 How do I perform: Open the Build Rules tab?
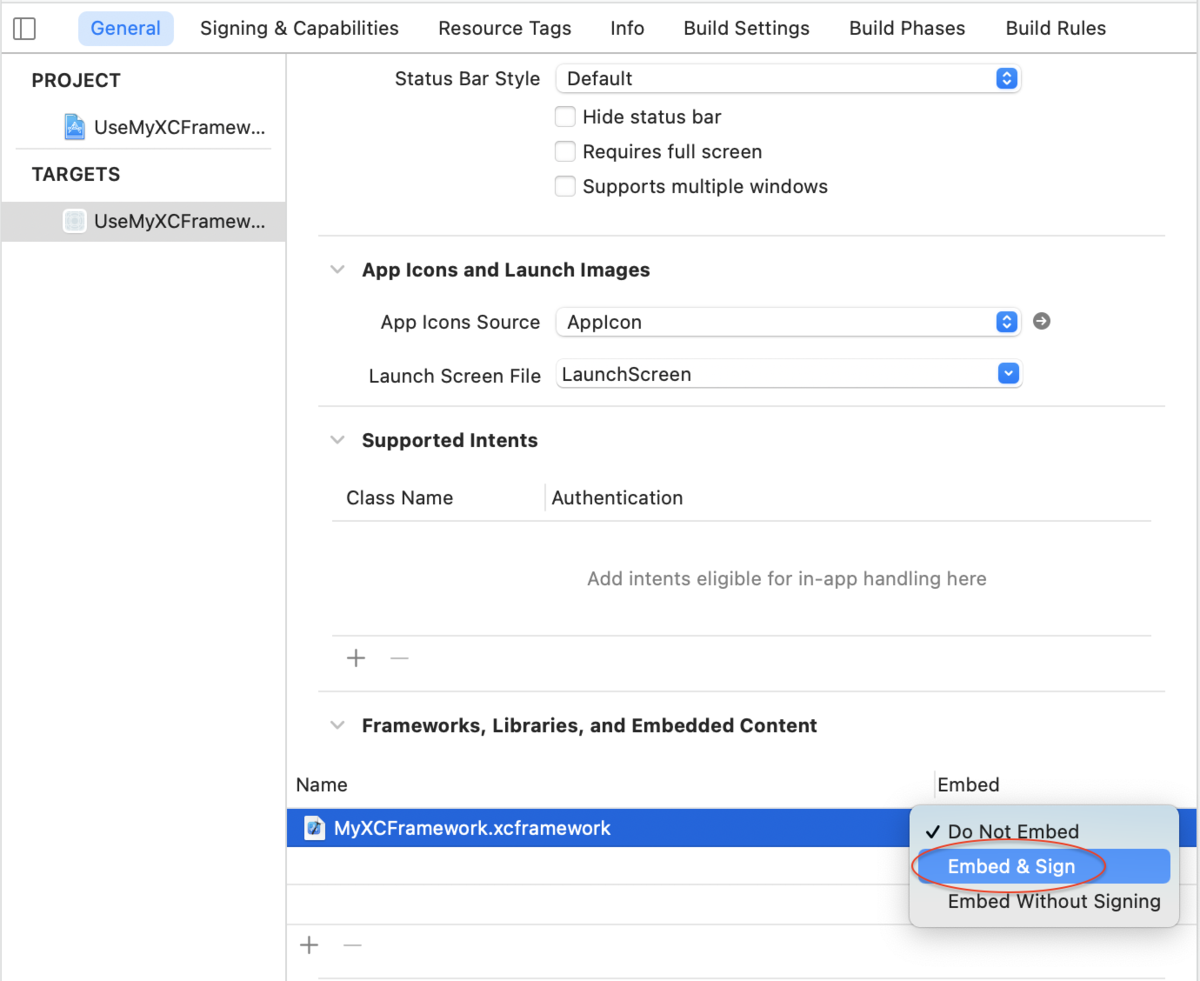(x=1056, y=28)
